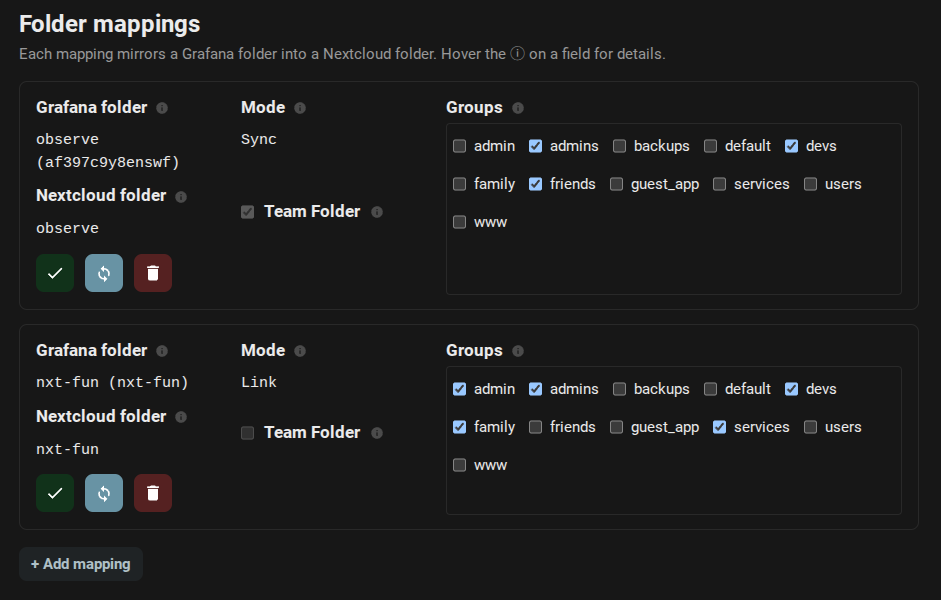This screenshot has height=600, width=941.
Task: Check friends group in nxt-fun mapping
Action: coord(535,427)
